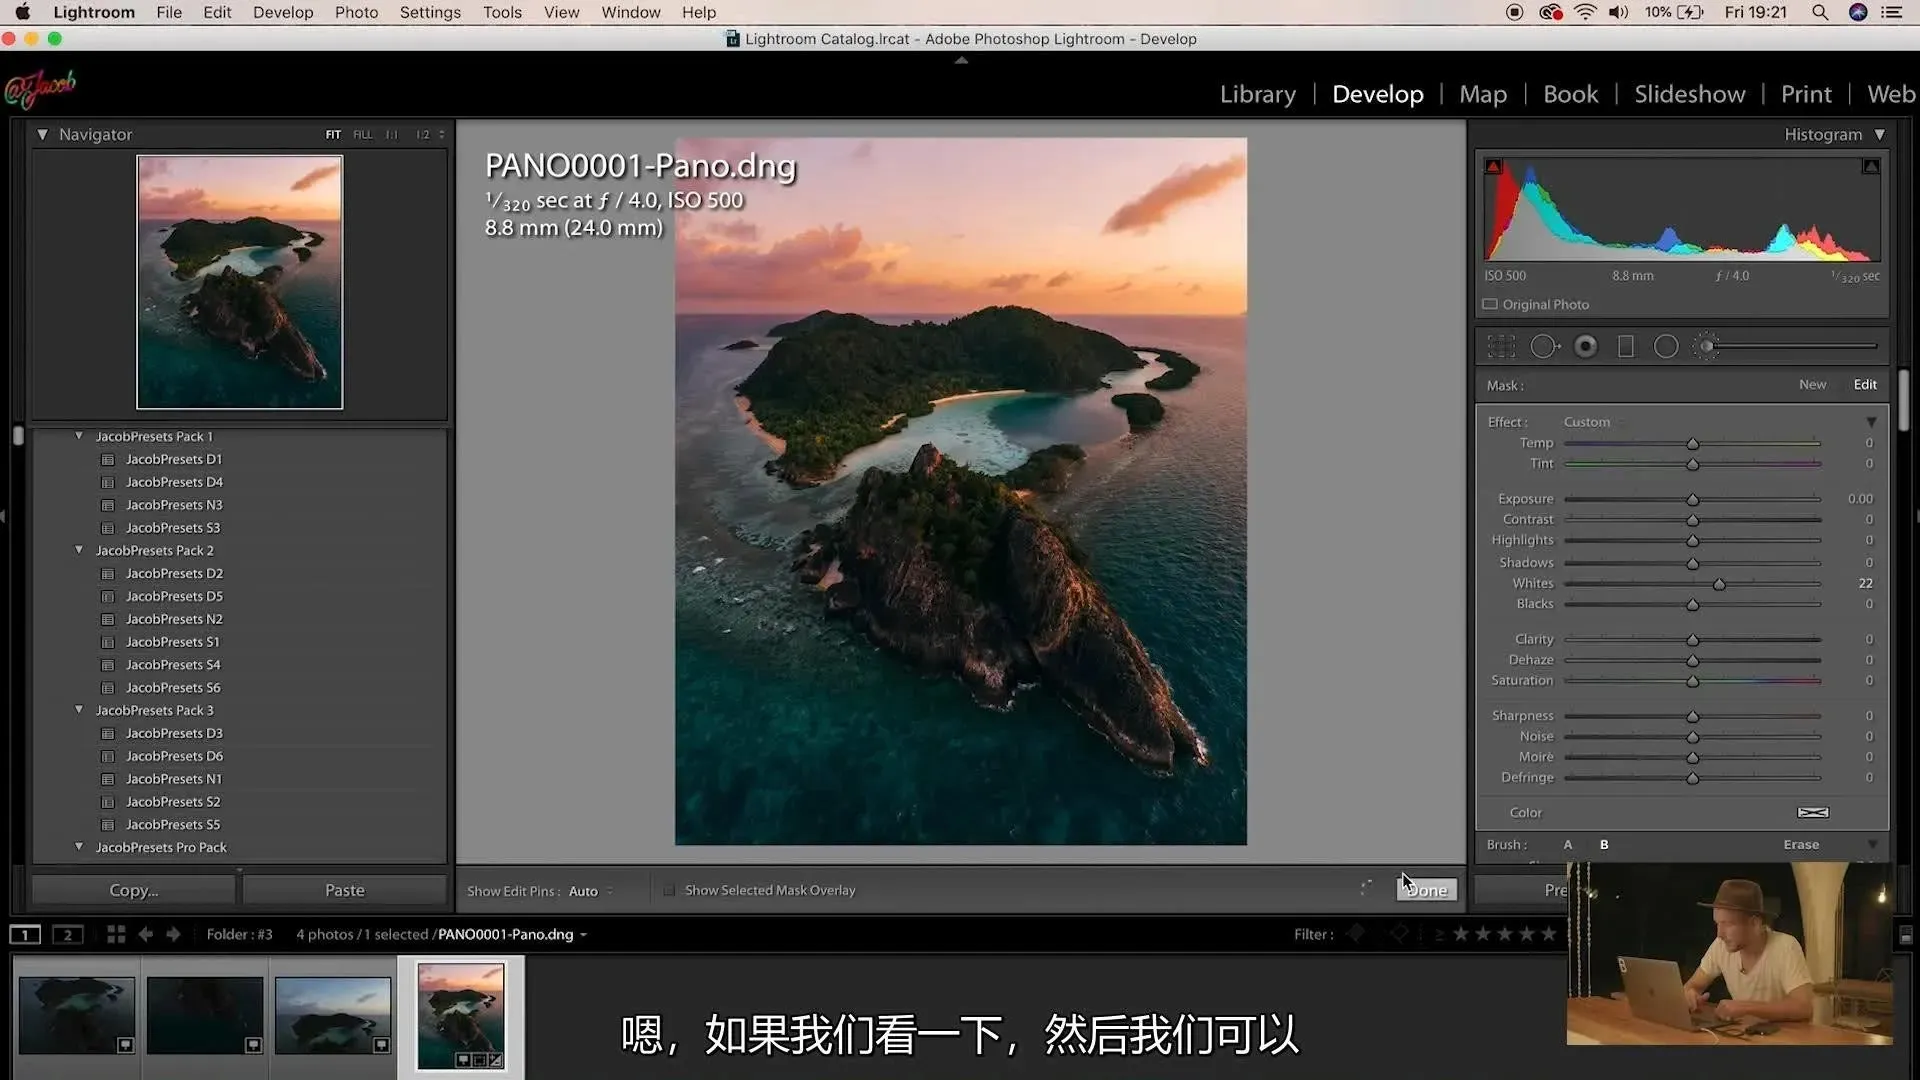Click the Done button

[1426, 890]
